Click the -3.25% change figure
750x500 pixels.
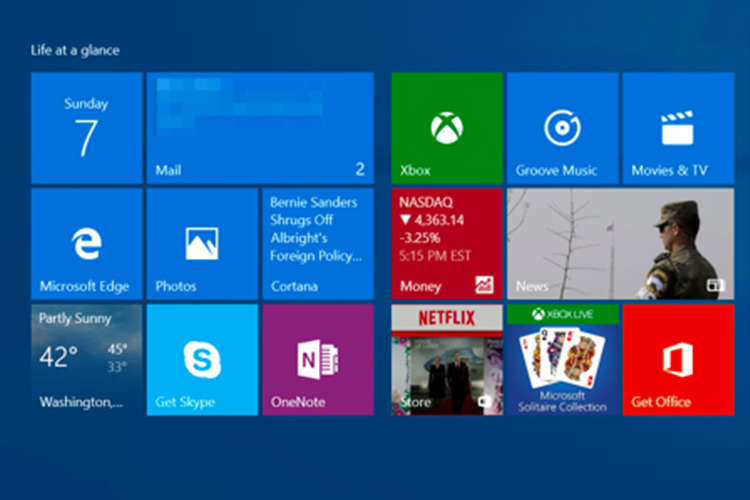point(420,238)
